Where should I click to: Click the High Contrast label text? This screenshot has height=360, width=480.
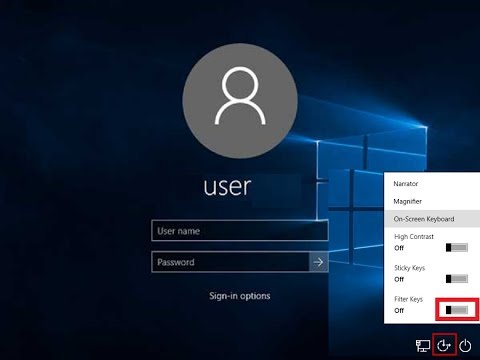414,237
